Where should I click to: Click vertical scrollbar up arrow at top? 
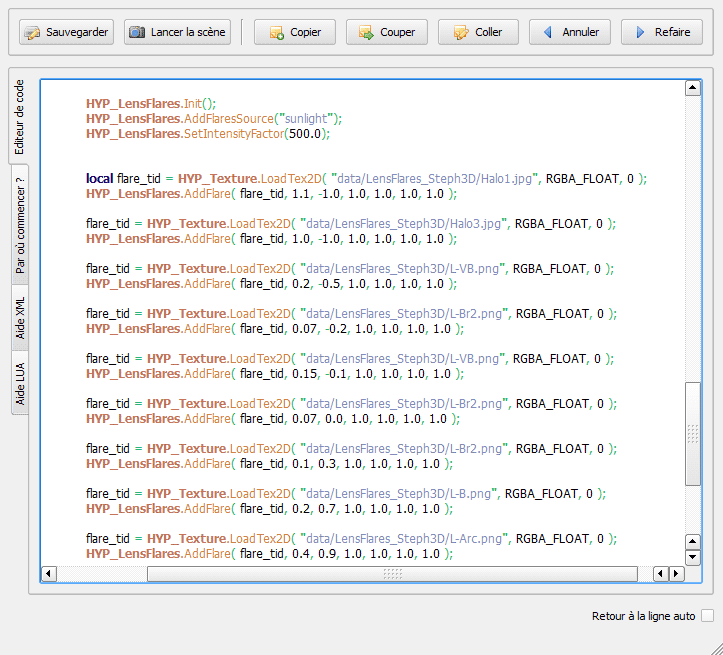click(693, 88)
